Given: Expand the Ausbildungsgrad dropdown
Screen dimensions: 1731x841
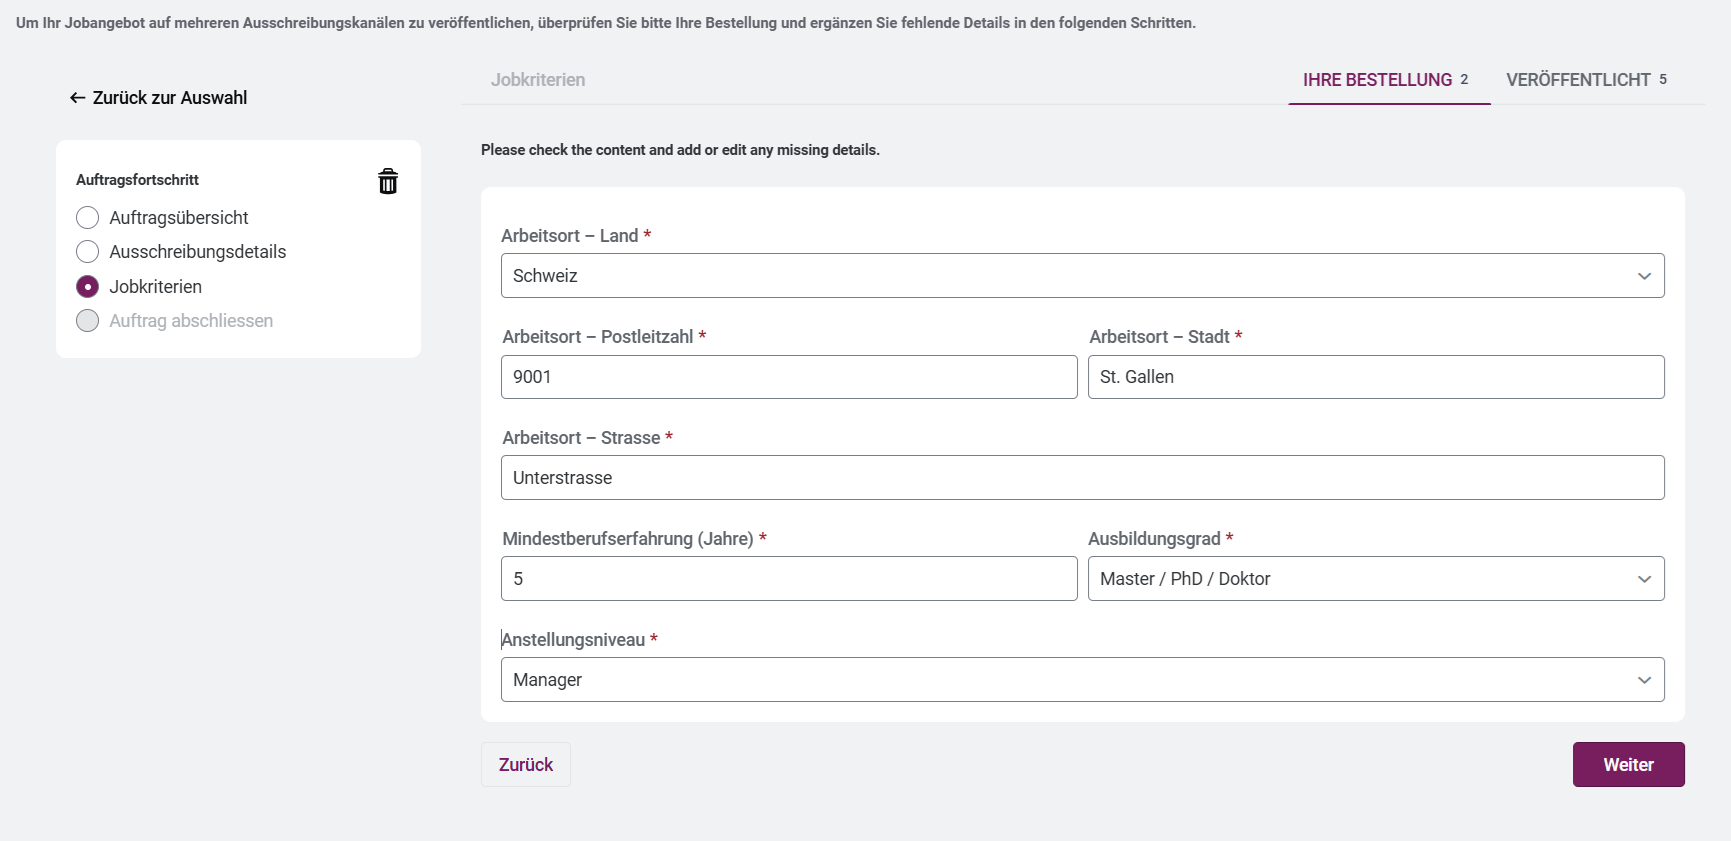Looking at the screenshot, I should point(1375,579).
